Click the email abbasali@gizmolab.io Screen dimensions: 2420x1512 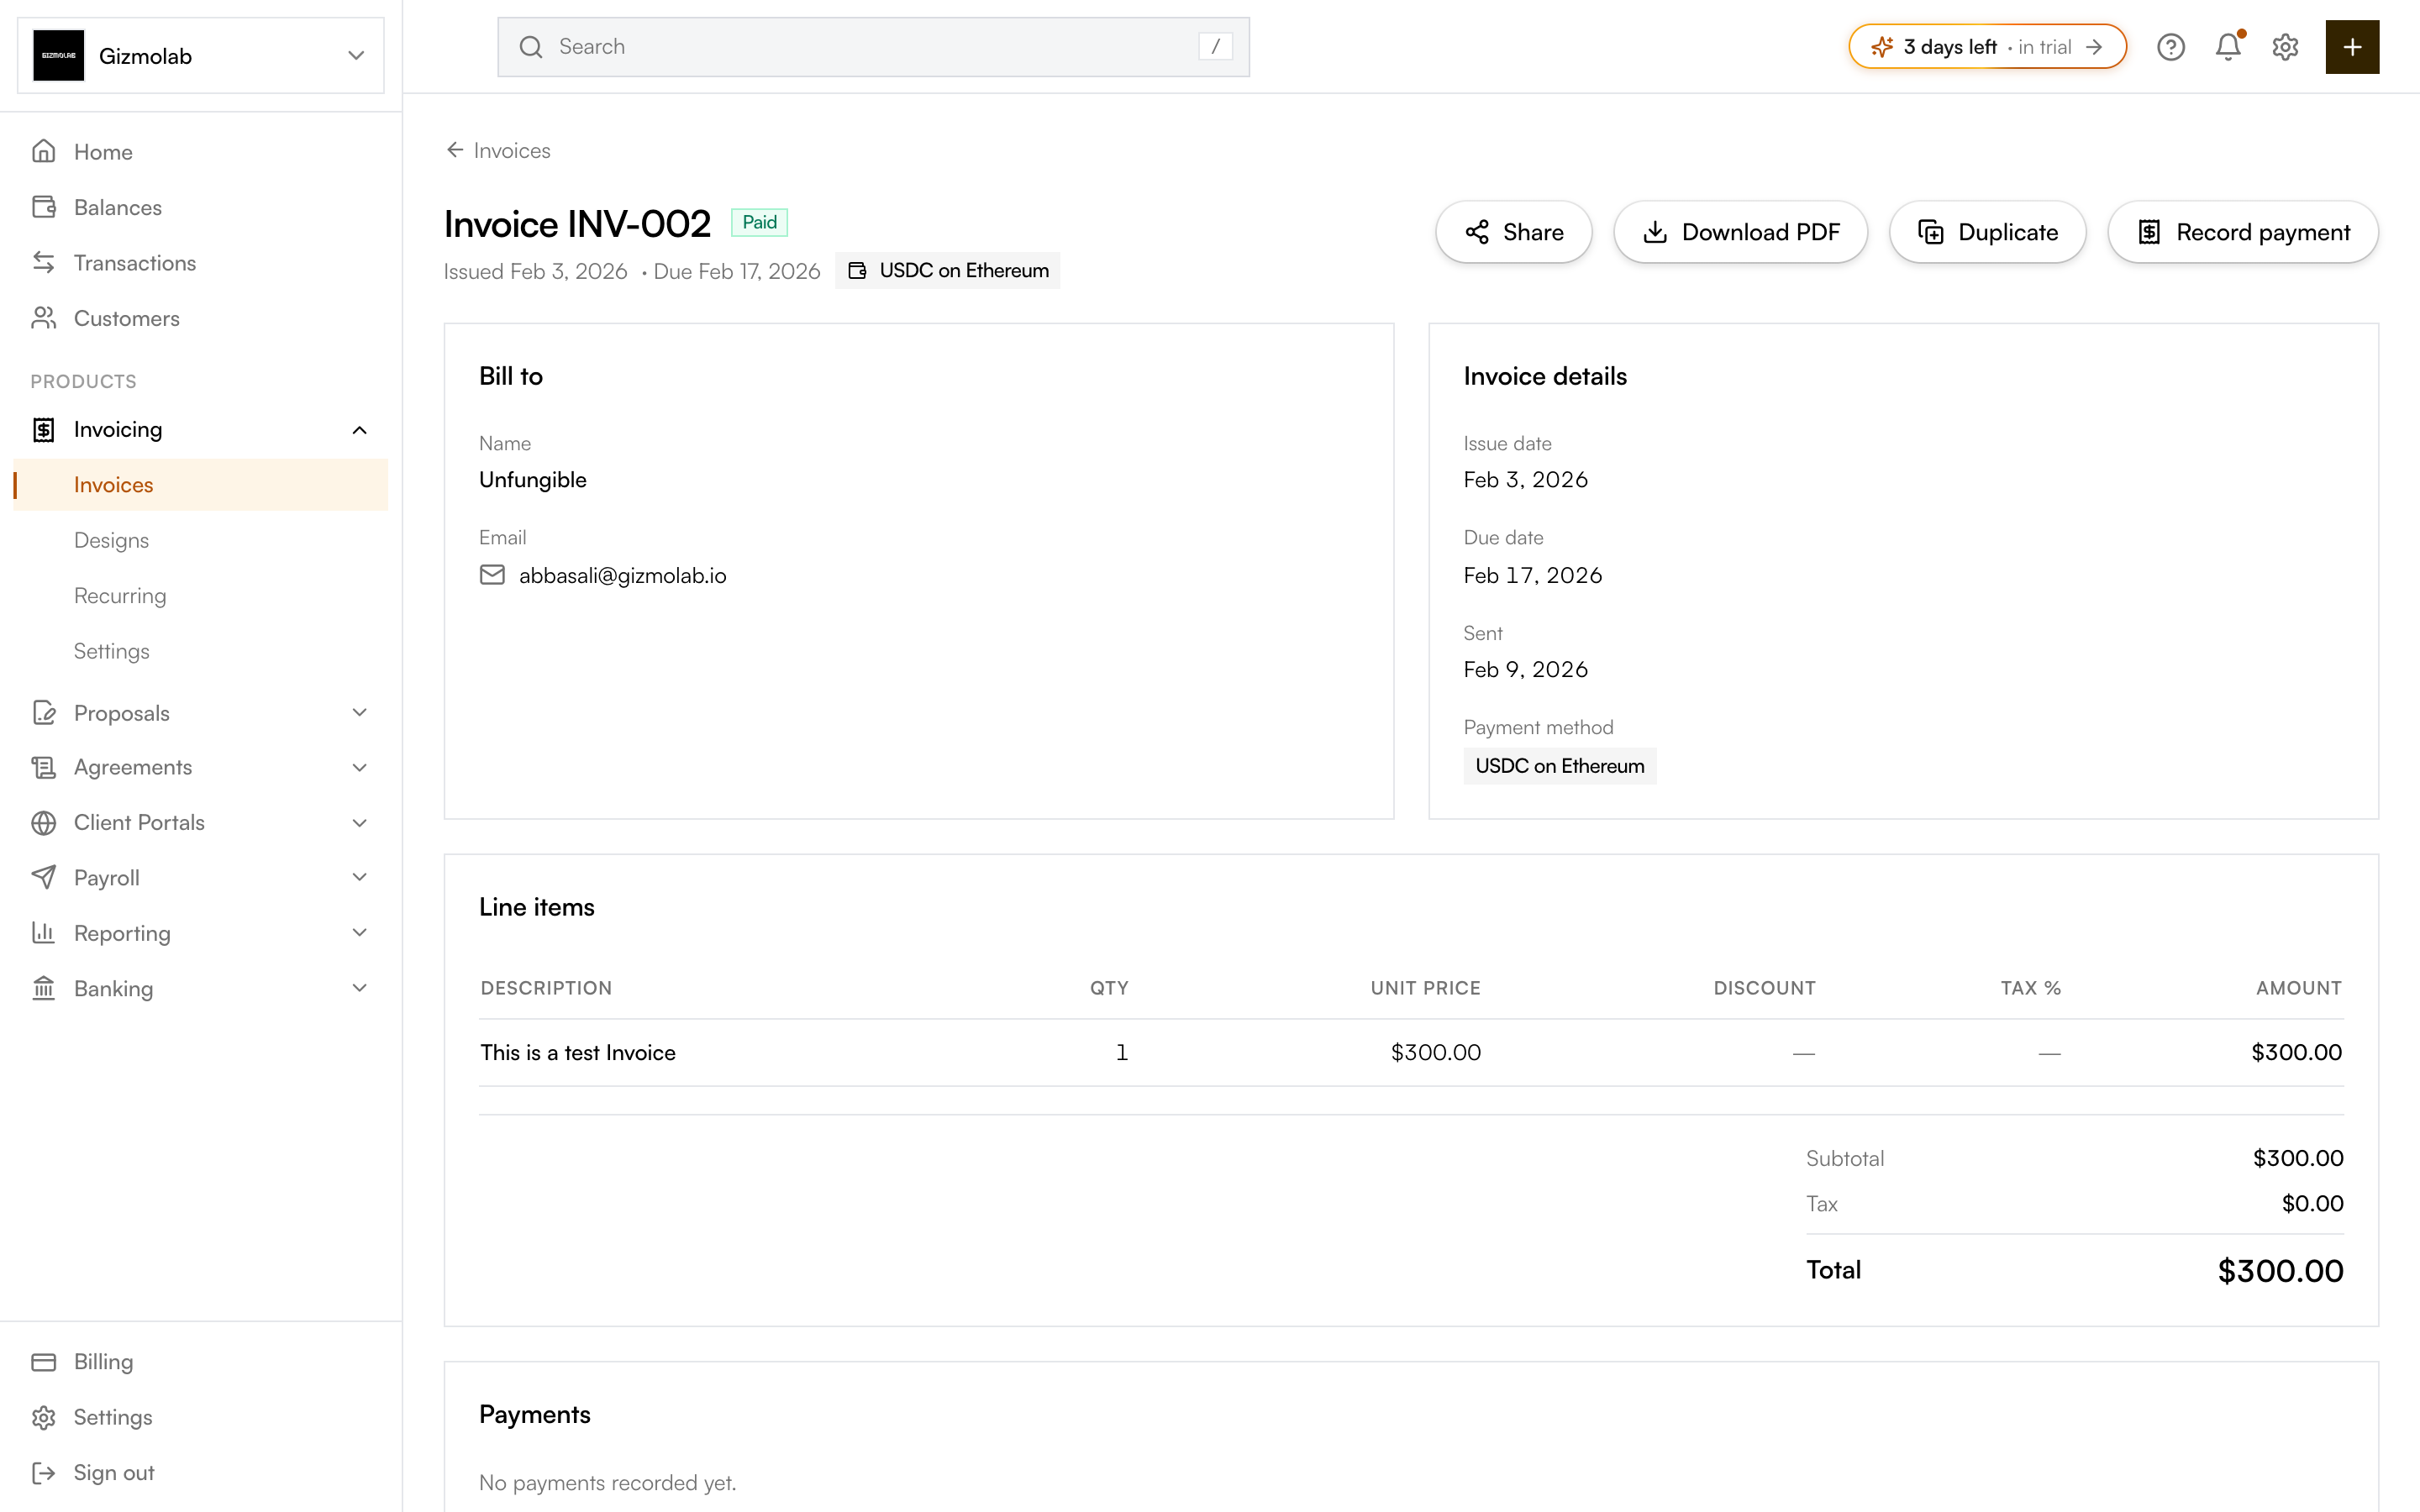point(622,575)
